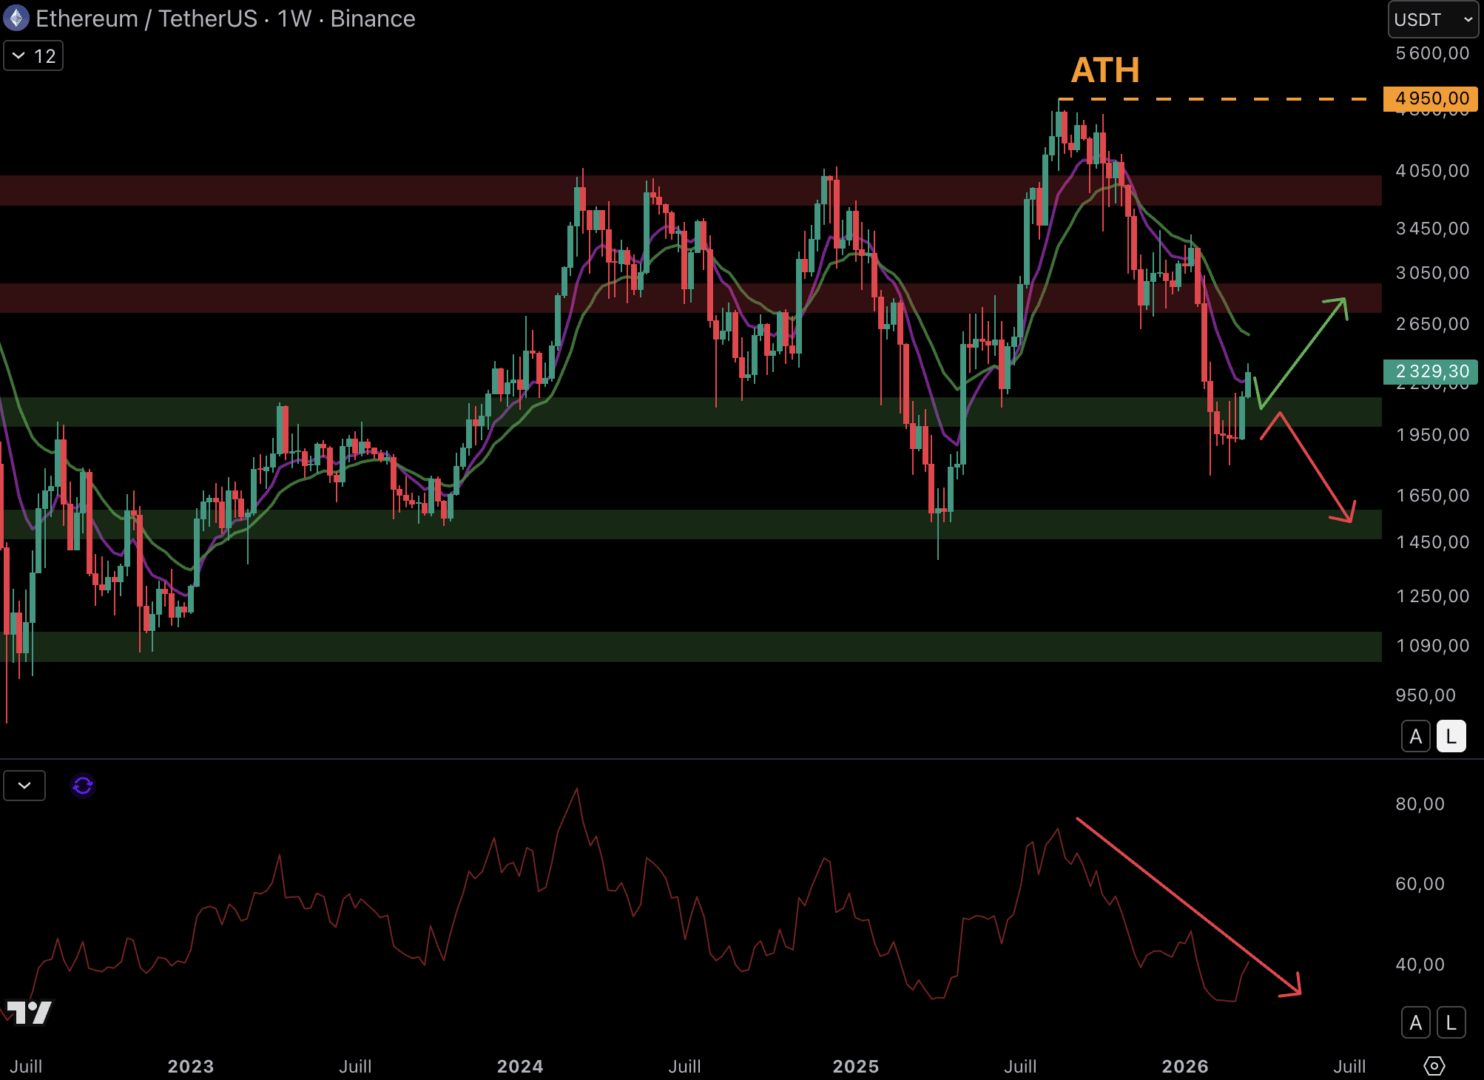
Task: Select the green upward projection arrow
Action: (x=1303, y=351)
